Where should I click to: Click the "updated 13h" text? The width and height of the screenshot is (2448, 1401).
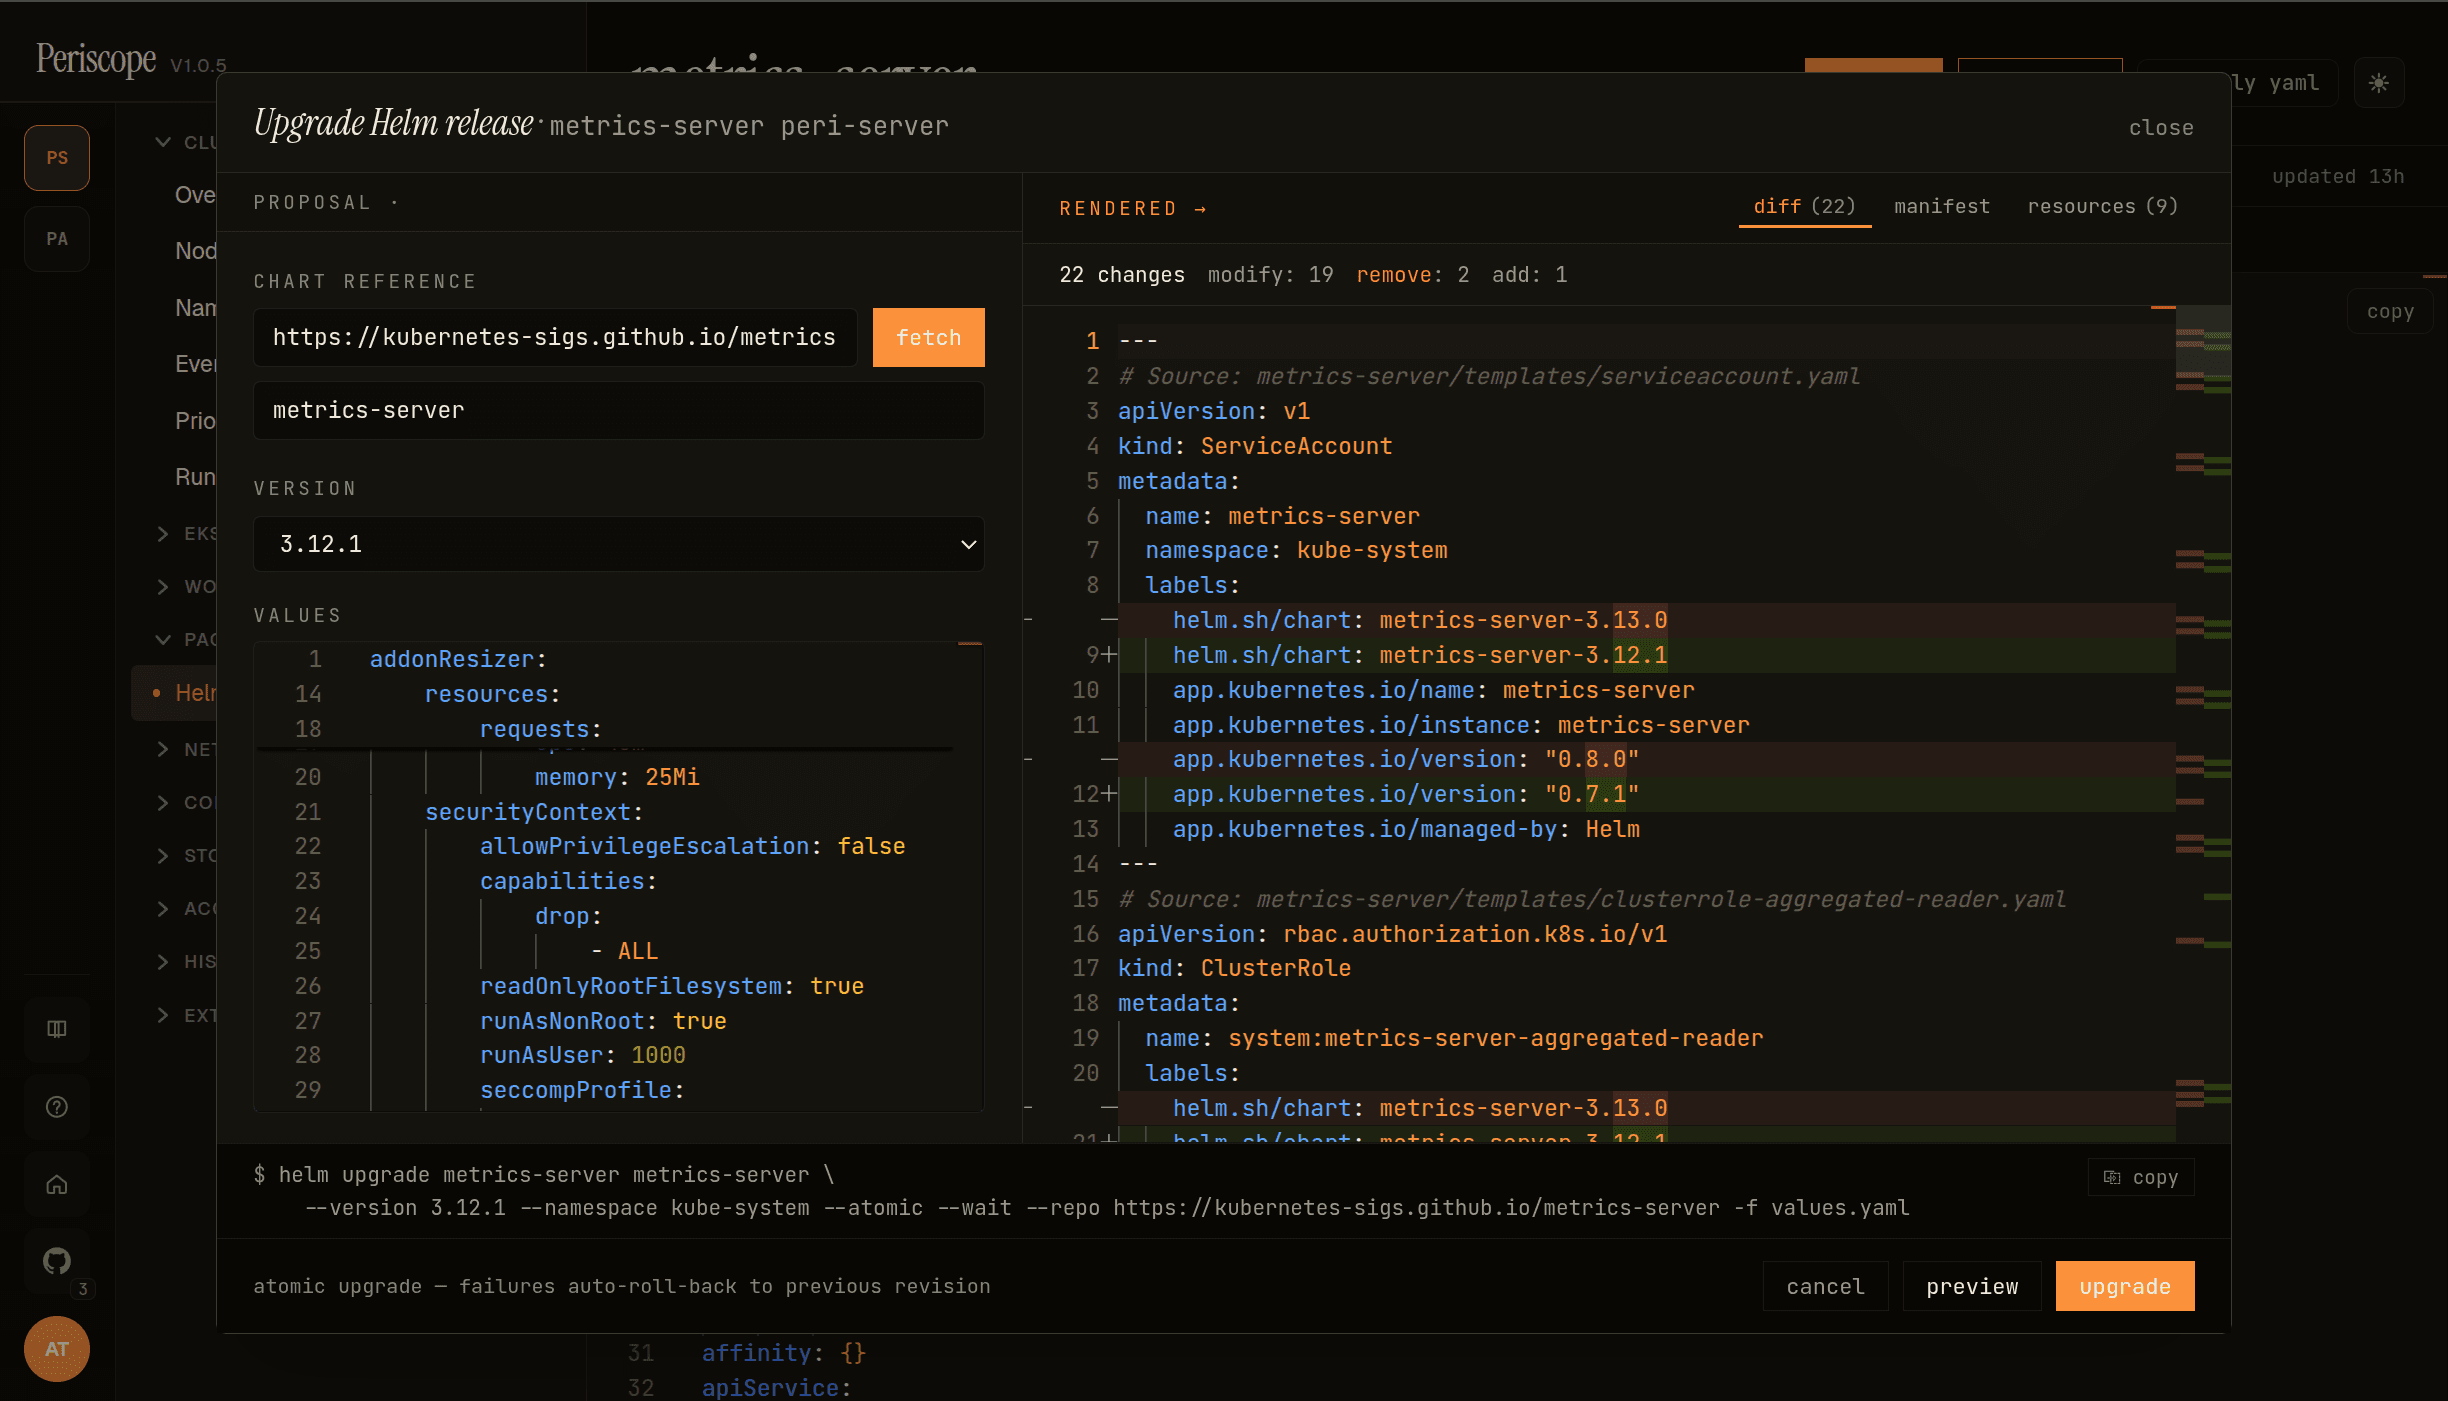[2338, 177]
